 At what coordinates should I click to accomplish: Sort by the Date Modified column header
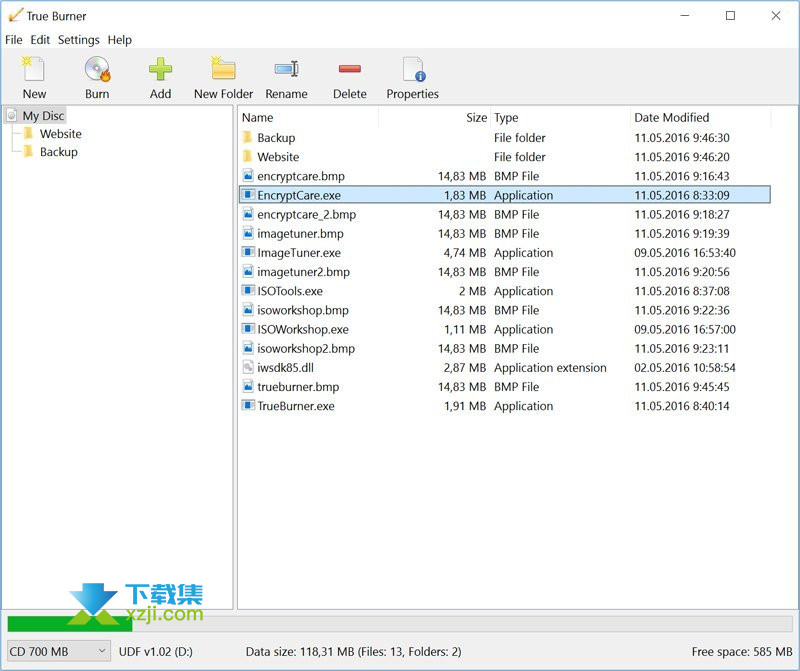tap(701, 117)
